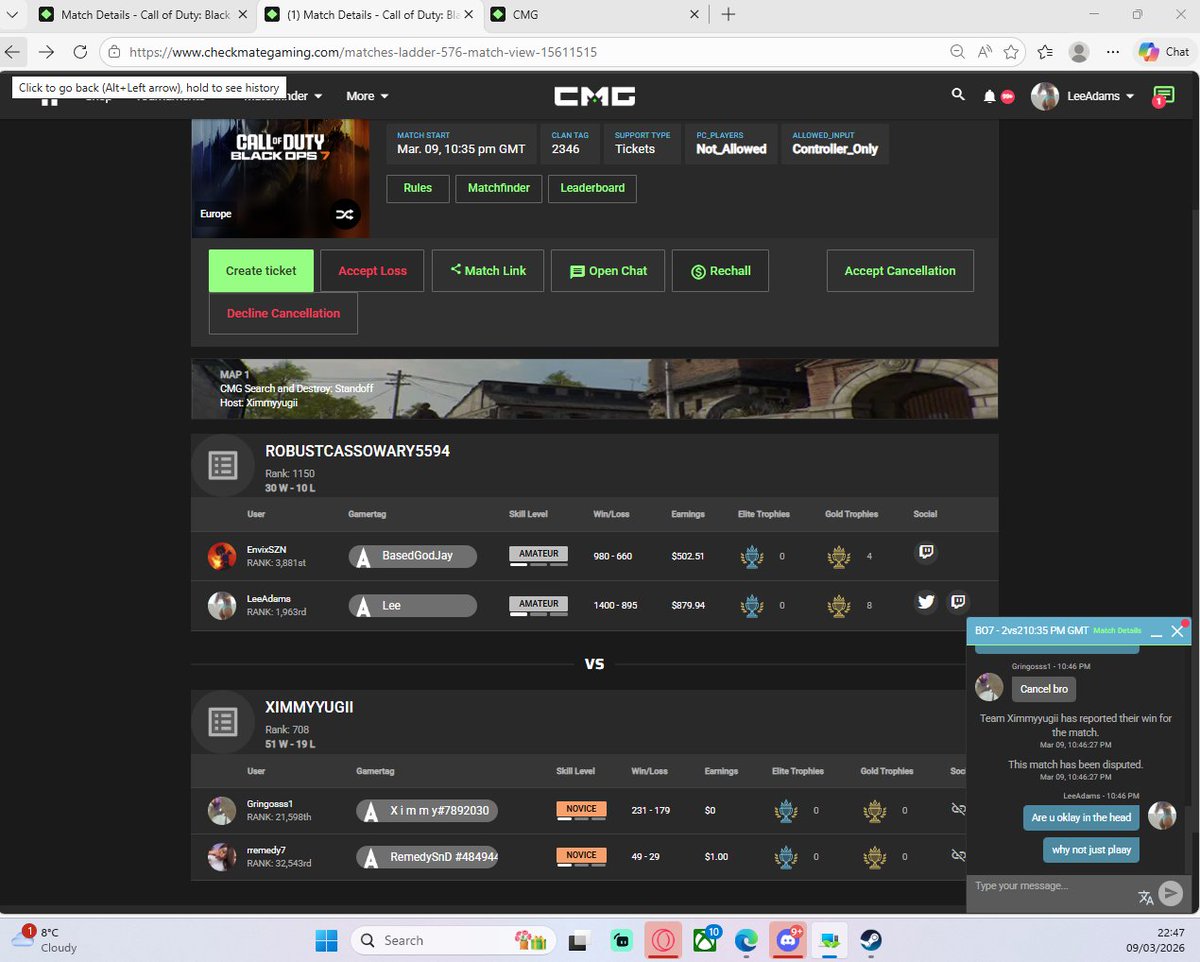Screen dimensions: 1200x962
Task: Open the weather widget showing 8°C Cloudy
Action: pyautogui.click(x=45, y=940)
